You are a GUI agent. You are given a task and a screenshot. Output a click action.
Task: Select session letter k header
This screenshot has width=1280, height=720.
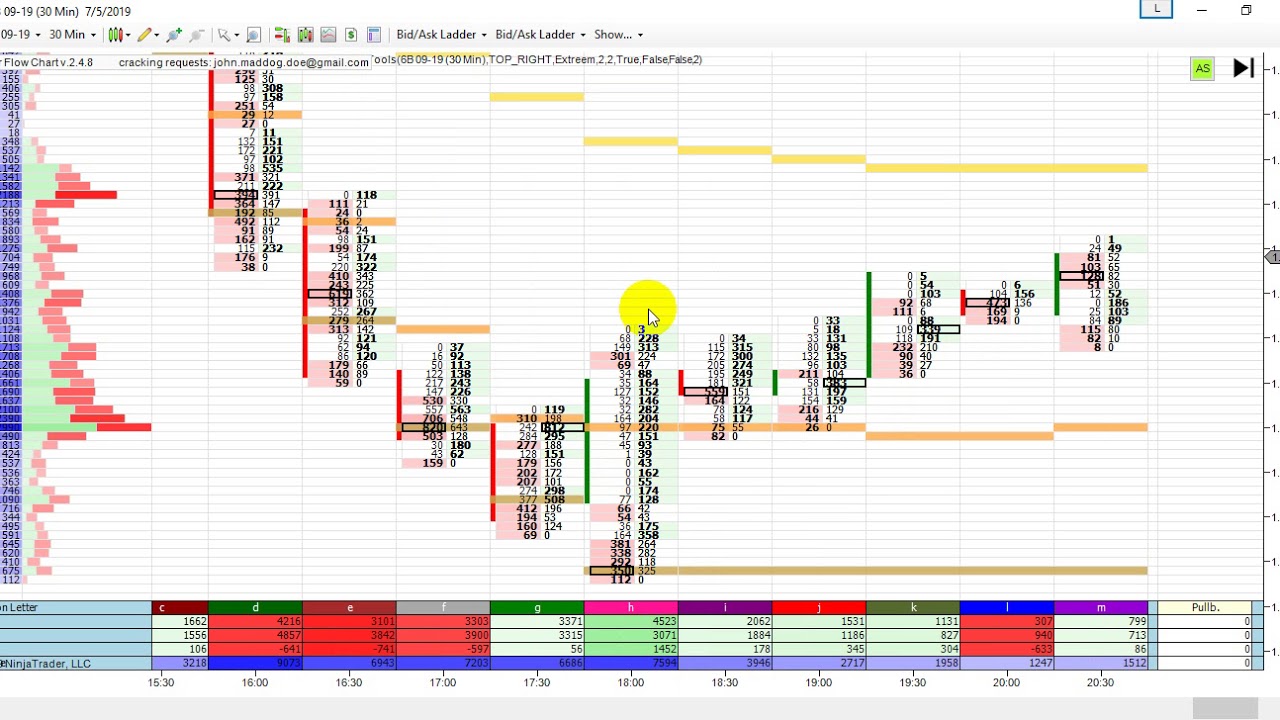pyautogui.click(x=913, y=608)
